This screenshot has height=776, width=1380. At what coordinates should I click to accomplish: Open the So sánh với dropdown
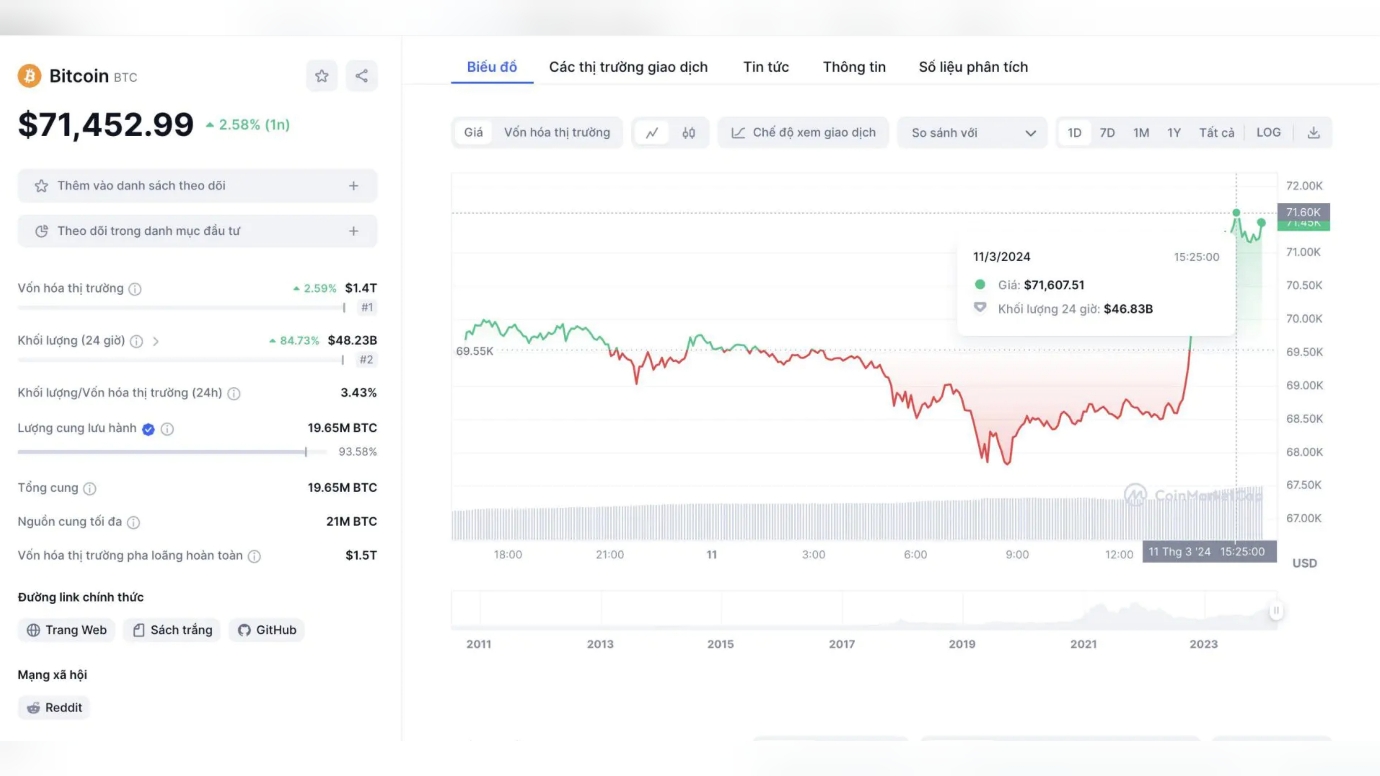pyautogui.click(x=972, y=133)
